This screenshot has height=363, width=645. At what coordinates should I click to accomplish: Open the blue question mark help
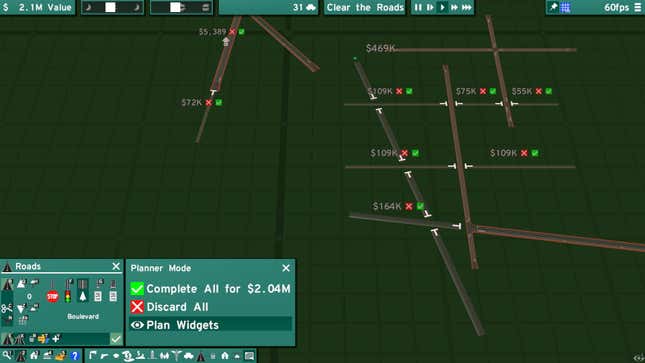(x=74, y=356)
